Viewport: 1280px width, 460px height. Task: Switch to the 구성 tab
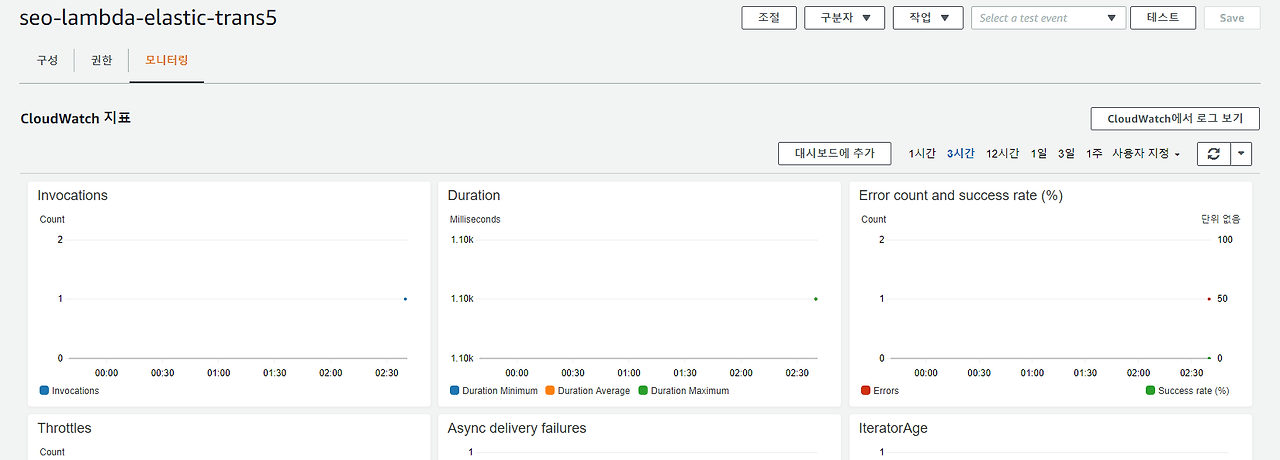tap(48, 60)
